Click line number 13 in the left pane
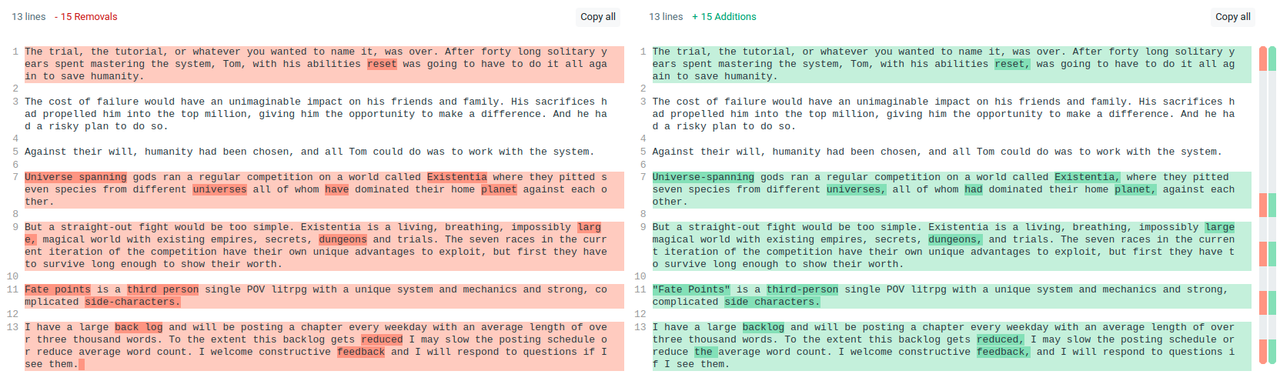The image size is (1280, 381). pos(13,327)
